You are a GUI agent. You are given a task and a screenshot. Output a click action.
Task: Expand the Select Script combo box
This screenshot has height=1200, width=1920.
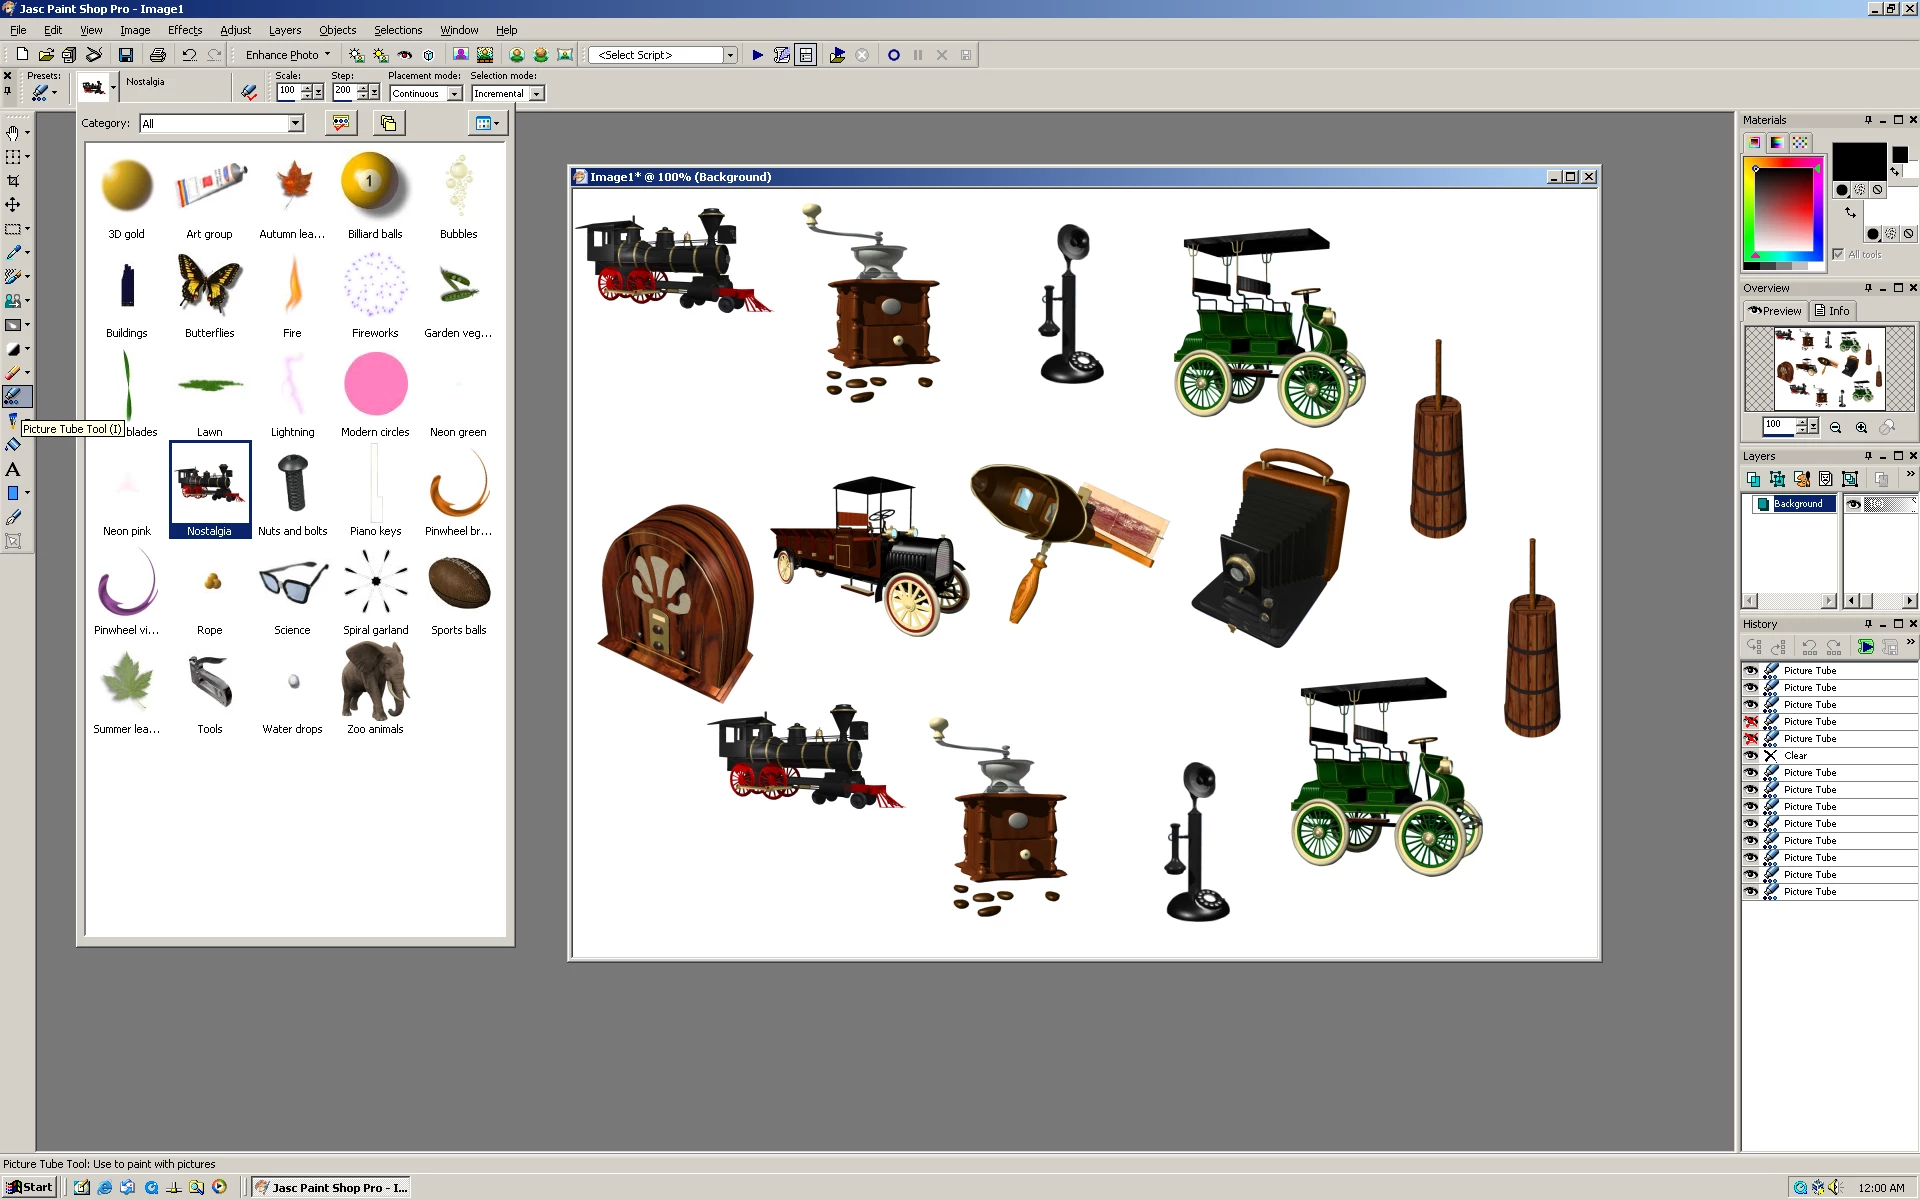tap(730, 55)
